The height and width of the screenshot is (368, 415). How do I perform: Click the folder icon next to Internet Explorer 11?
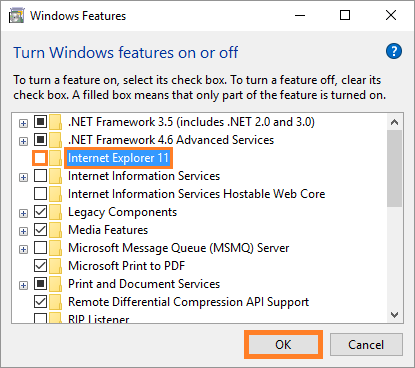tap(55, 158)
